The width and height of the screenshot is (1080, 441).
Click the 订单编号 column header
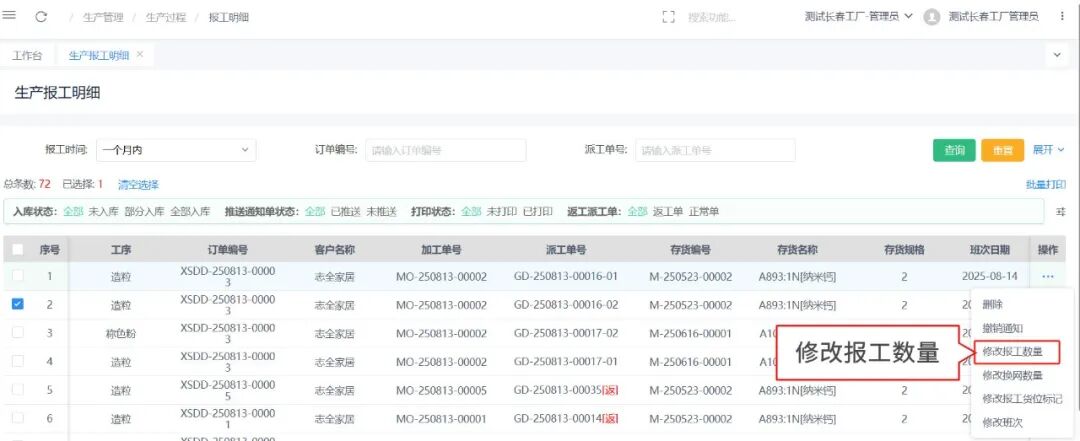click(227, 249)
